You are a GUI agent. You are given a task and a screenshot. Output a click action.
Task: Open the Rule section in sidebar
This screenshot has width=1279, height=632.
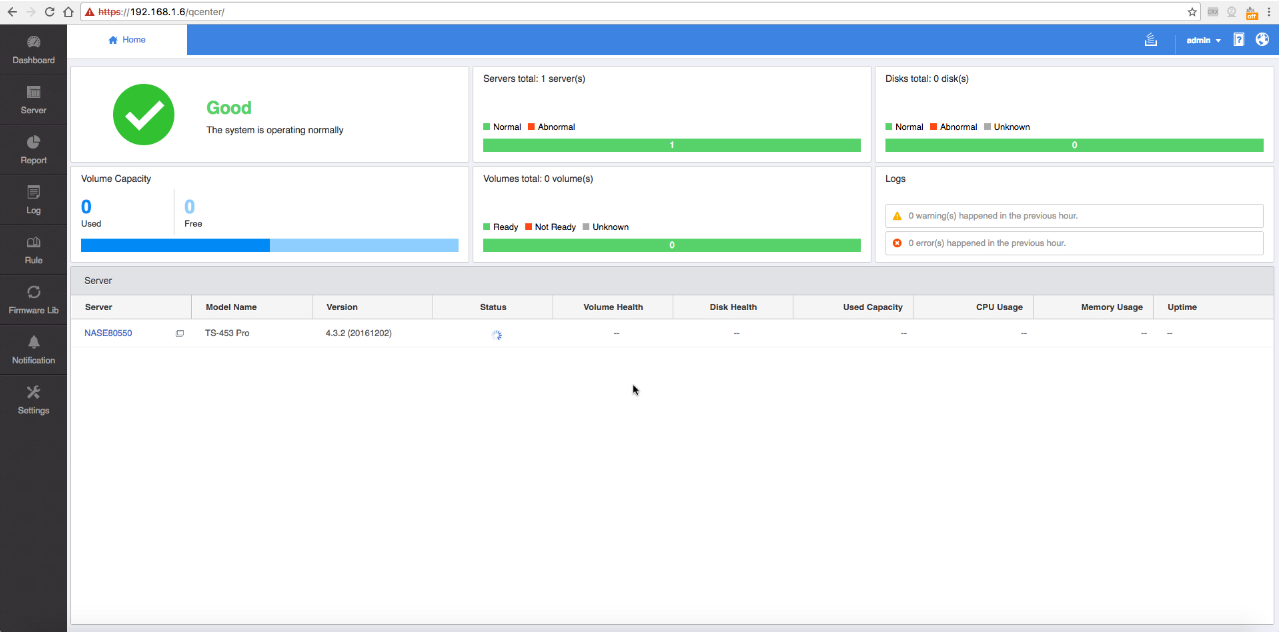(x=33, y=250)
